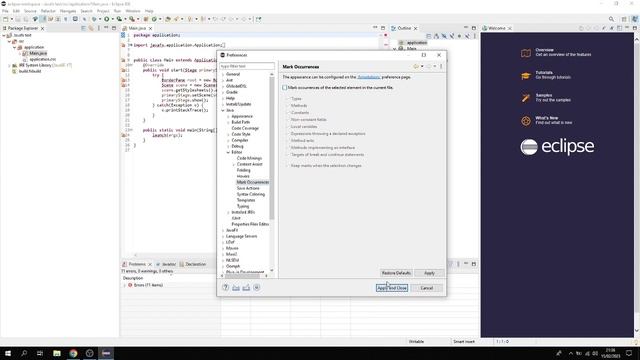Expand the Installed JREs node
640x360 pixels.
(x=228, y=212)
